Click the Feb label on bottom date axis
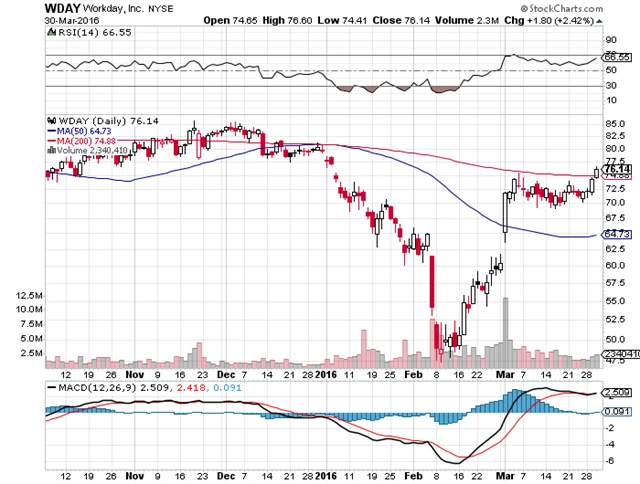This screenshot has height=484, width=640. click(413, 476)
